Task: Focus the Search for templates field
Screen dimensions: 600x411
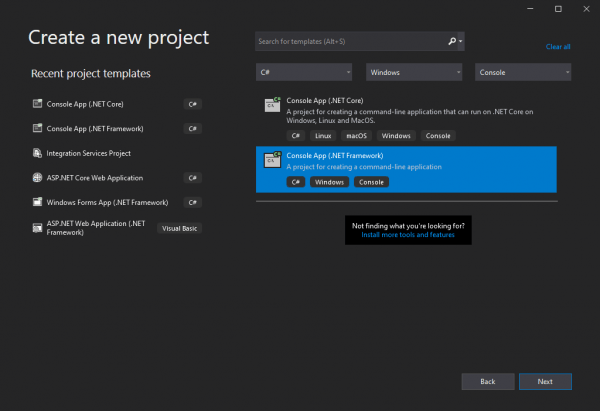Action: (350, 42)
